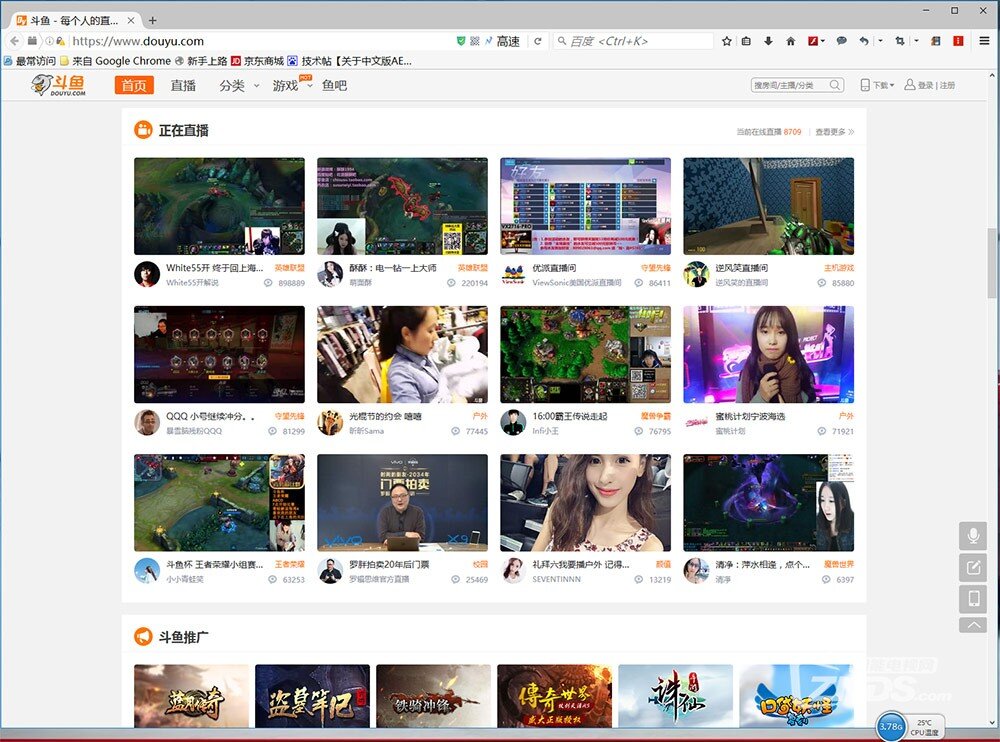Open the 来自 Google Chrome bookmark folder
The height and width of the screenshot is (742, 1000).
click(115, 61)
